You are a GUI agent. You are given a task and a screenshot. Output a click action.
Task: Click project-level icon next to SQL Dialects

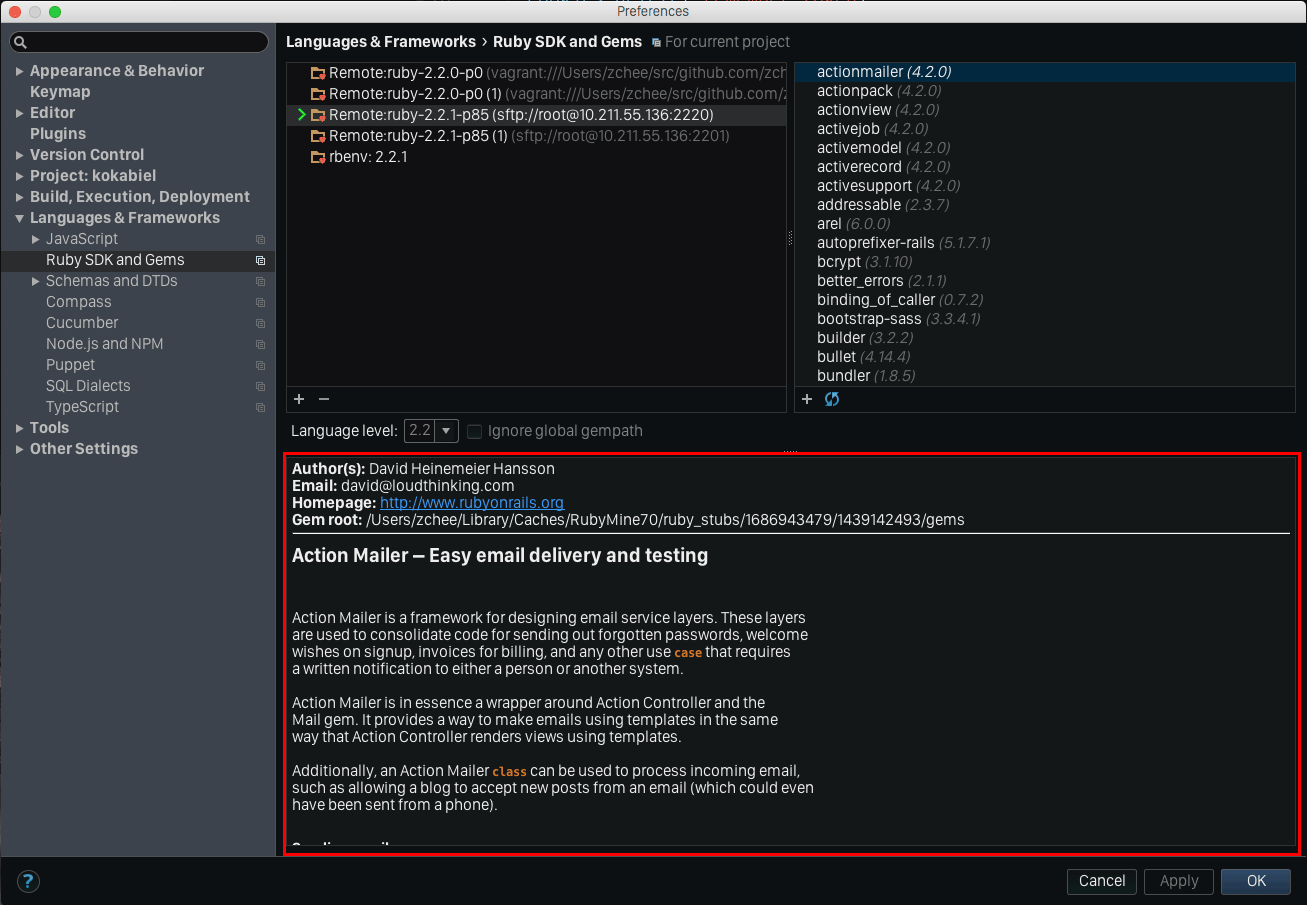coord(260,386)
